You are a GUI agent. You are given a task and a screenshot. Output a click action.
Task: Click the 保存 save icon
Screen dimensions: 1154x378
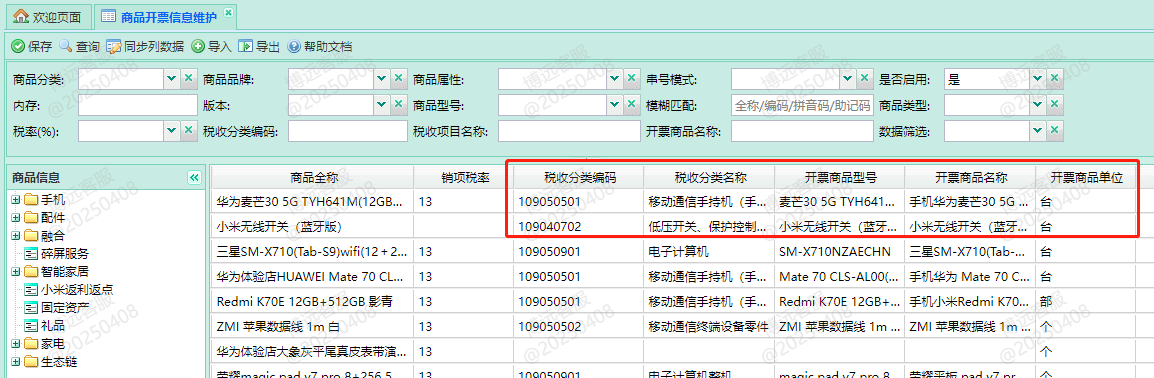pos(18,47)
